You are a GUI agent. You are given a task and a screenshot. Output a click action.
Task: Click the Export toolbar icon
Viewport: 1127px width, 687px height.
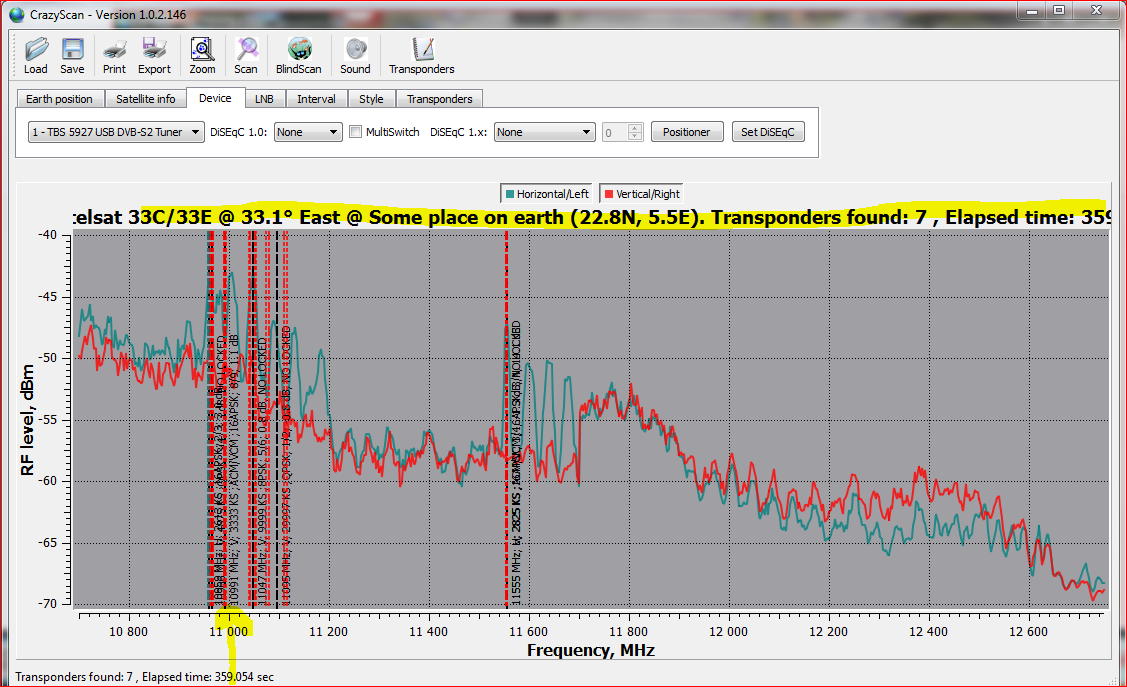[x=154, y=50]
